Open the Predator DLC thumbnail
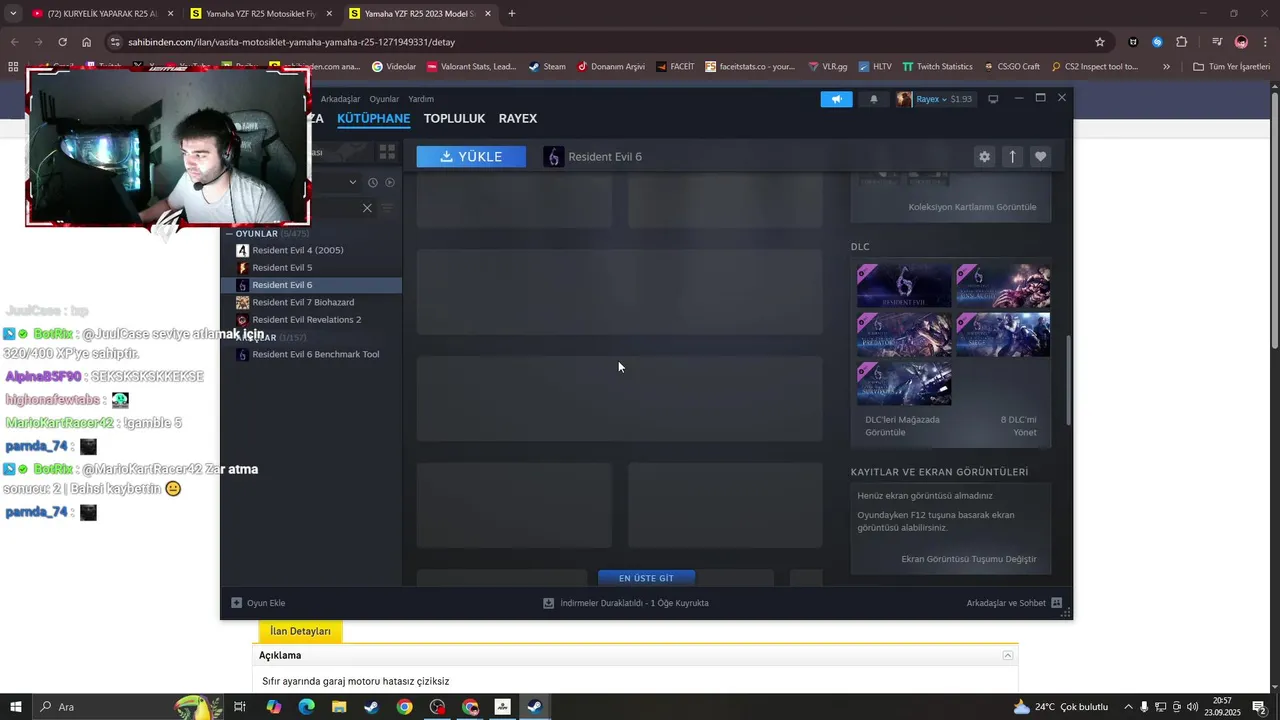This screenshot has width=1280, height=720. [904, 335]
